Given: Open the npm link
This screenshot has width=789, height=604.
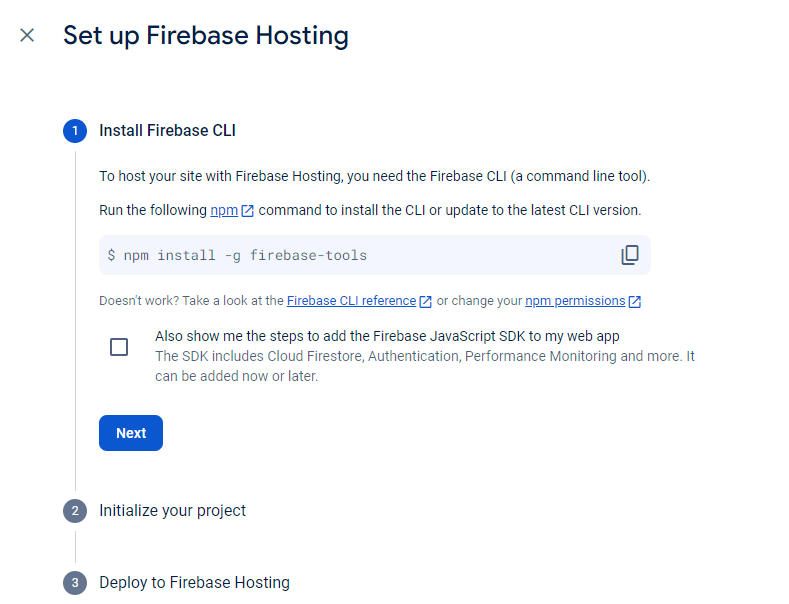Looking at the screenshot, I should pyautogui.click(x=224, y=210).
